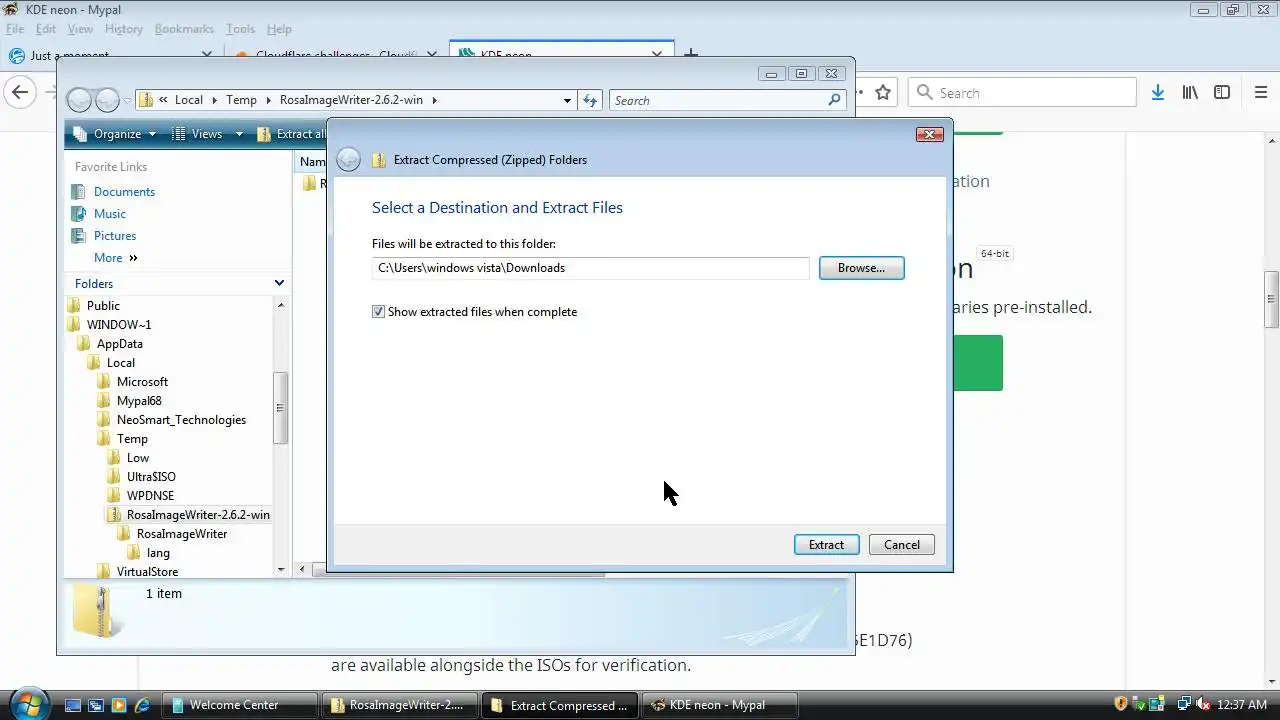This screenshot has height=720, width=1280.
Task: Open the Mypal library icon
Action: pos(1190,93)
